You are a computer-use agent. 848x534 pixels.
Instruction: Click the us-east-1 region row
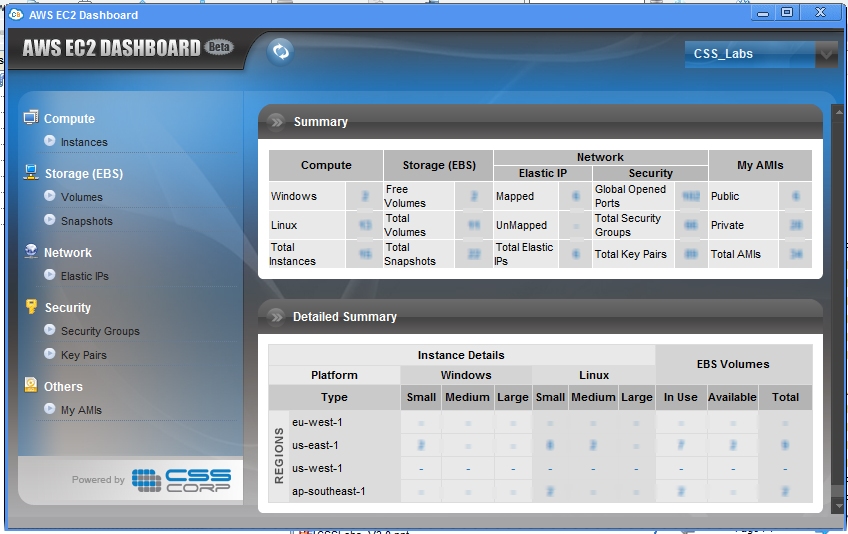pos(551,445)
